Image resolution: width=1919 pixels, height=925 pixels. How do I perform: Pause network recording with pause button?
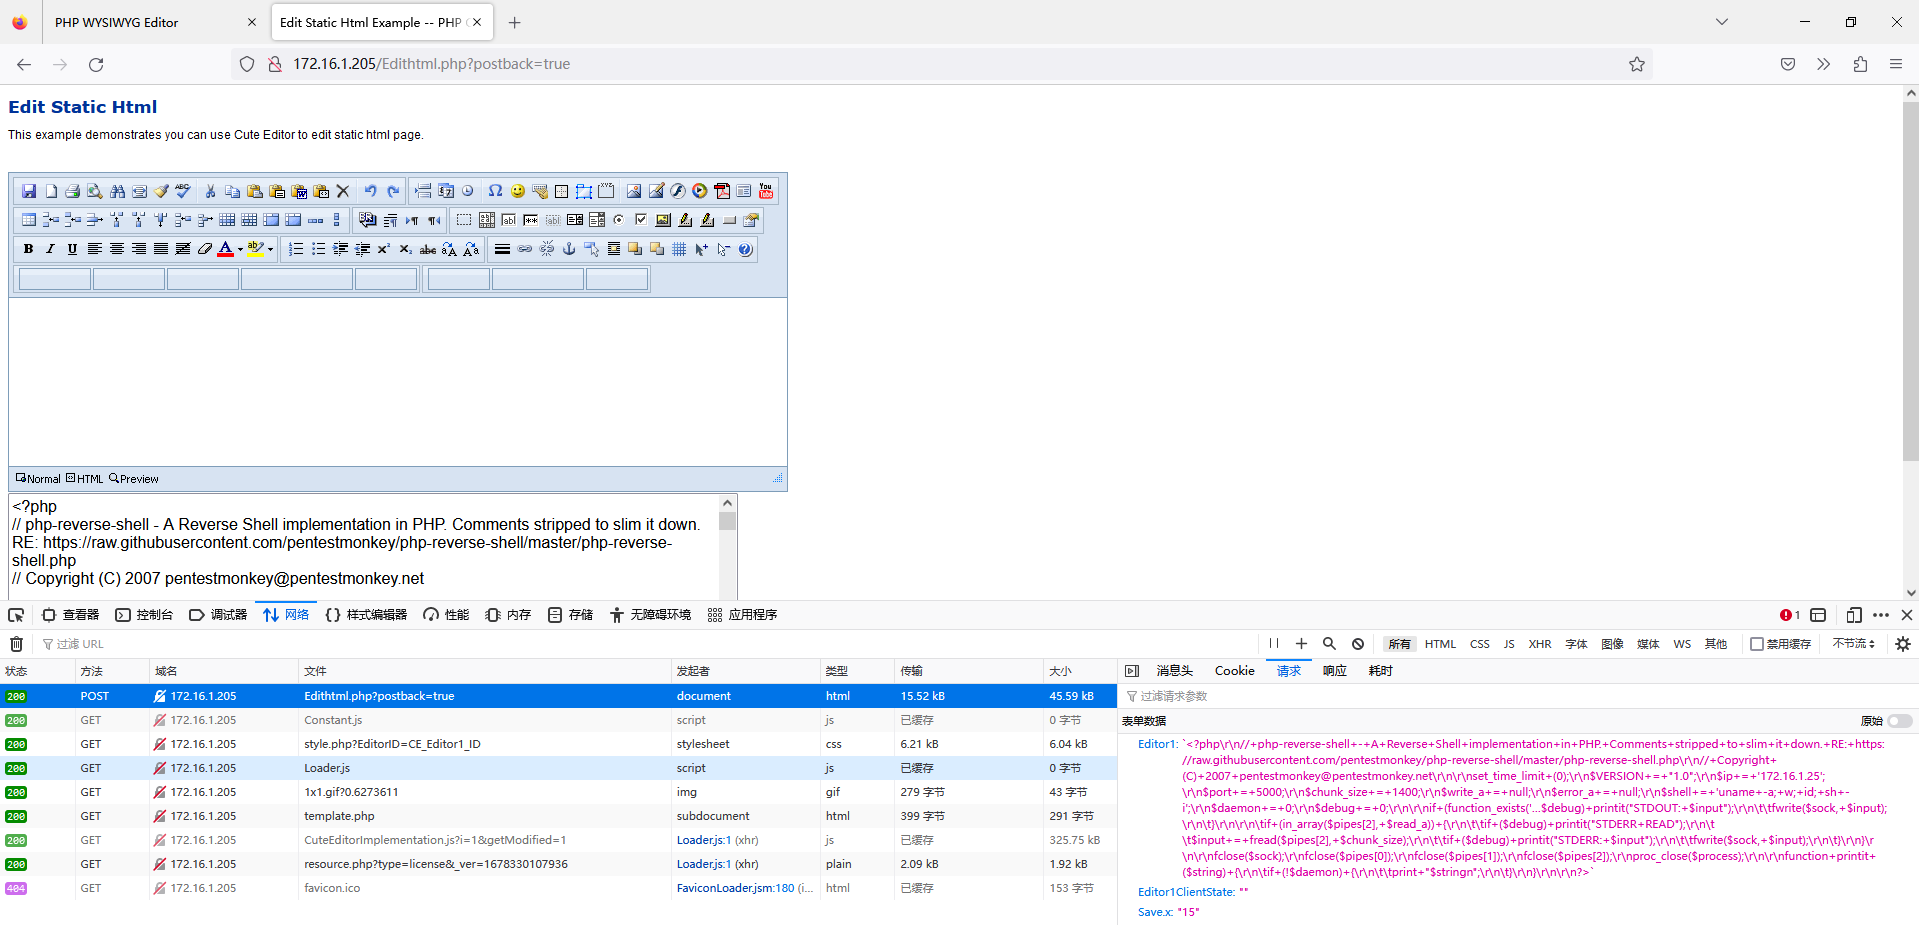1274,644
